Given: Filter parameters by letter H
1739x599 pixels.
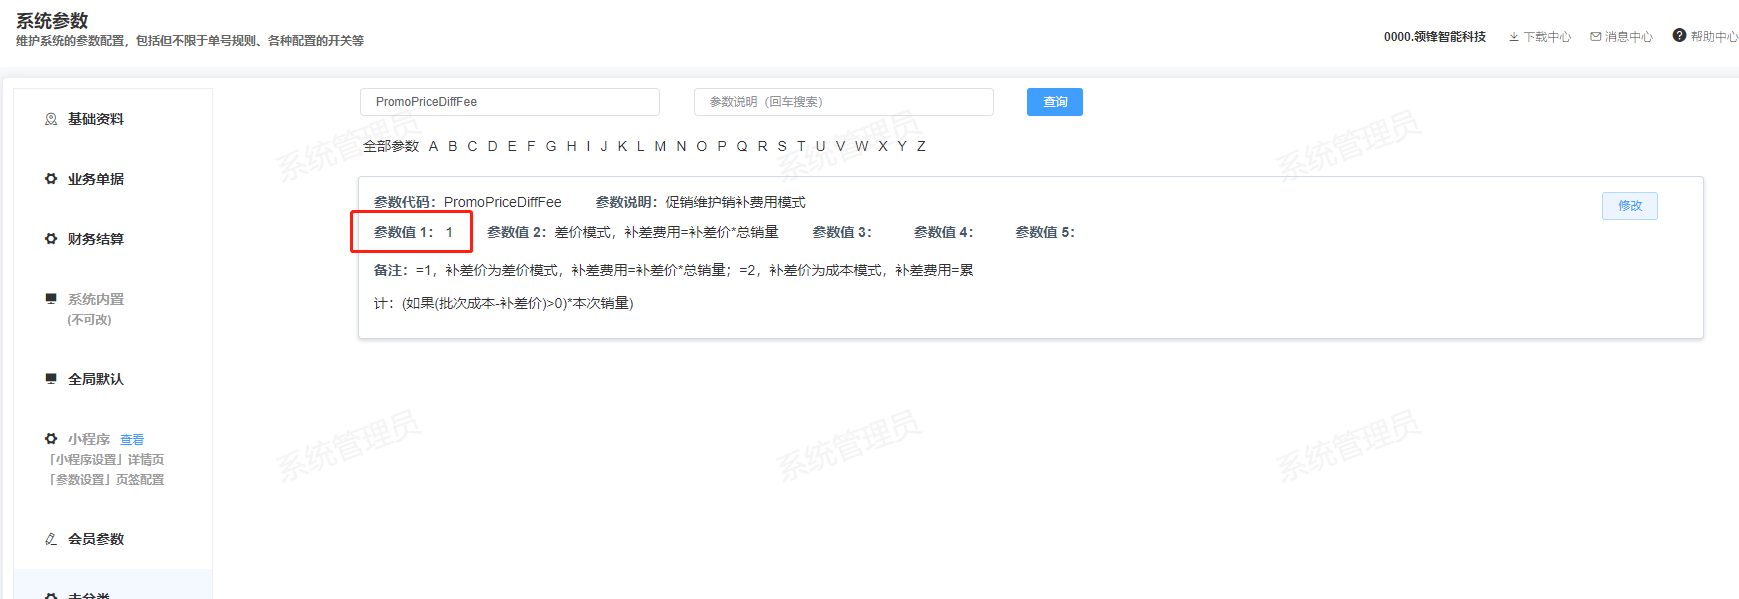Looking at the screenshot, I should (x=572, y=146).
